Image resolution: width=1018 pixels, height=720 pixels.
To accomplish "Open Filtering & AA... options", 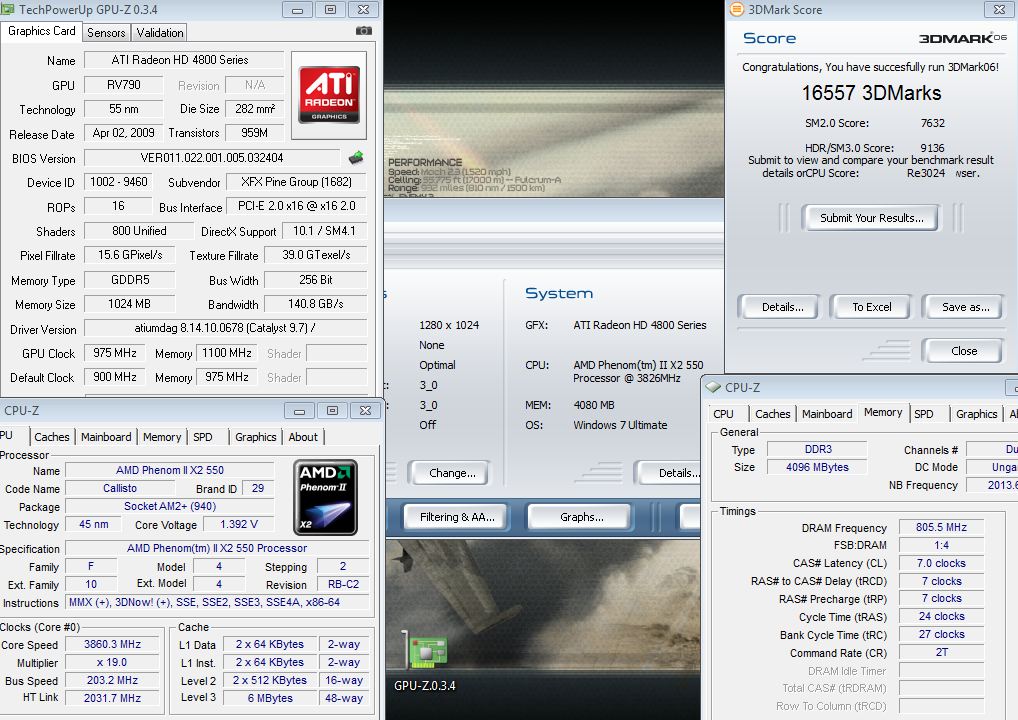I will point(456,517).
